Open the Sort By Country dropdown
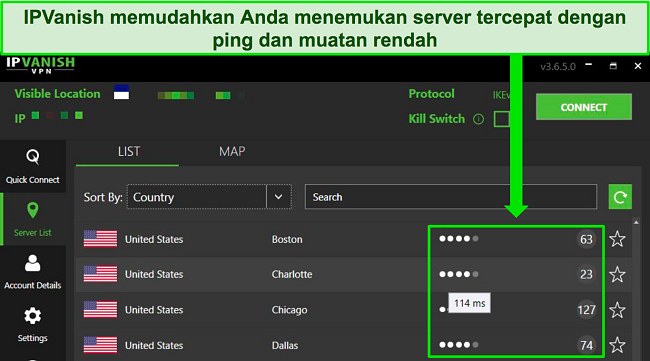The image size is (650, 361). (209, 197)
